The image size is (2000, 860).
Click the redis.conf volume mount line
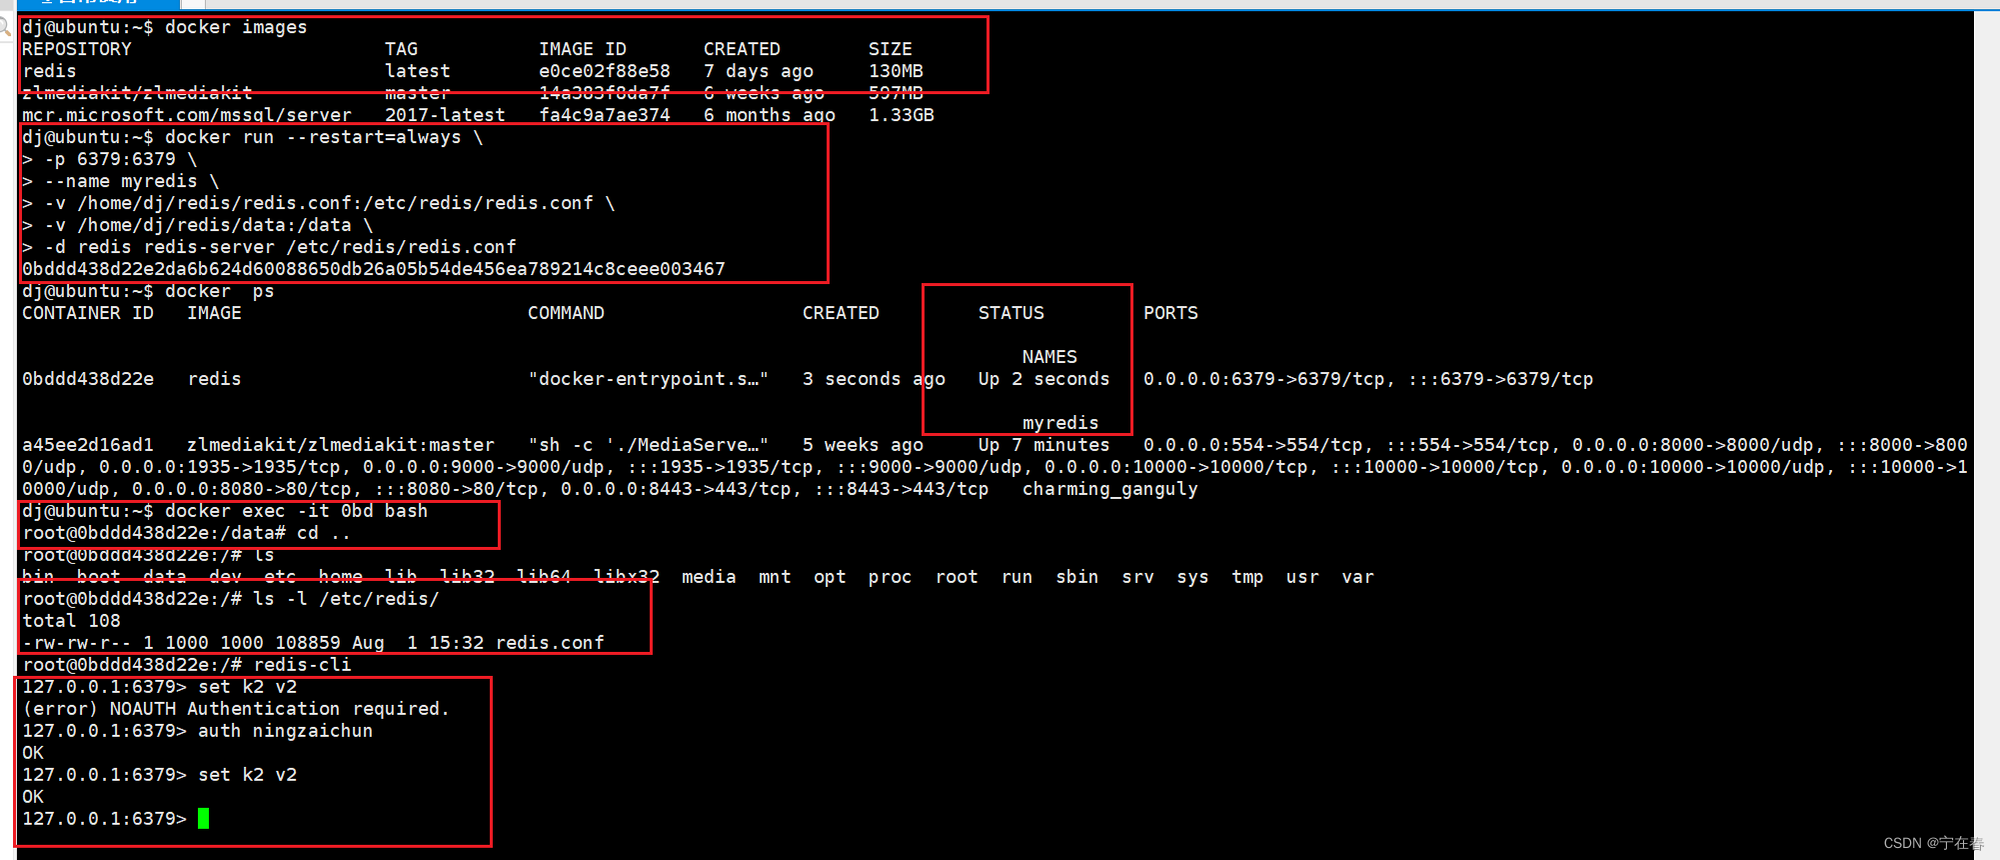pos(319,203)
